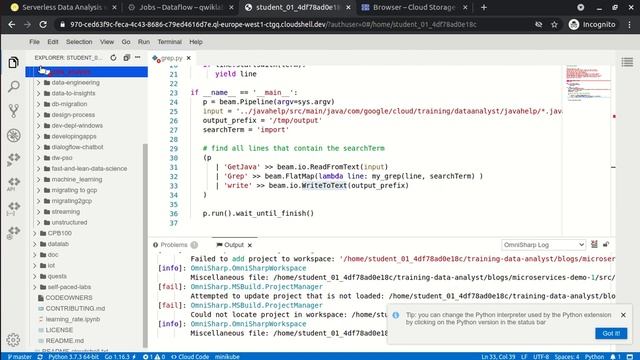Open the README.md file
Screen dimensions: 640x360
[64, 340]
